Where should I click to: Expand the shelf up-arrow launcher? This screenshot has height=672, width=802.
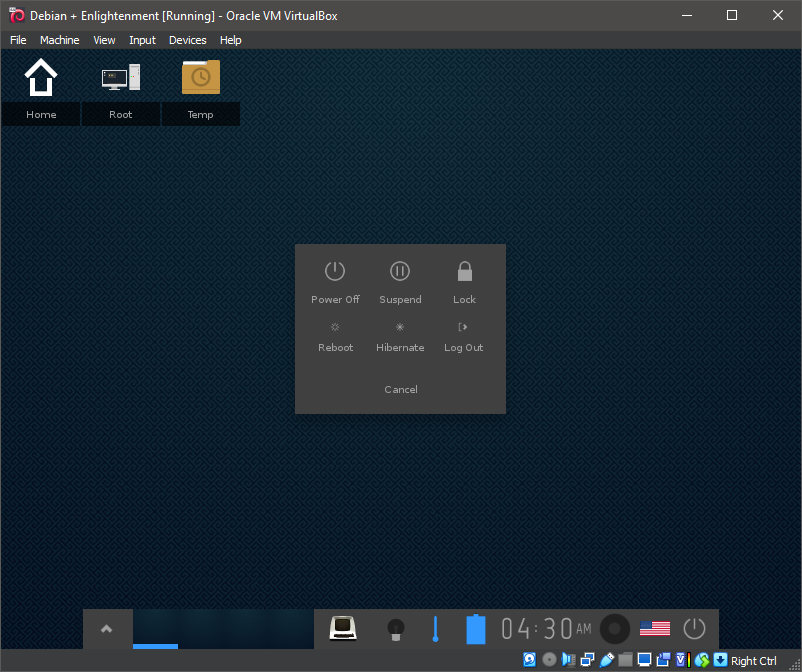pyautogui.click(x=107, y=629)
